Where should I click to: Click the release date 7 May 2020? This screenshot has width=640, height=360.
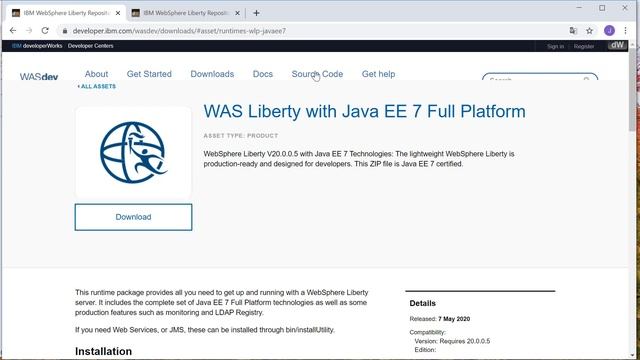tap(454, 319)
